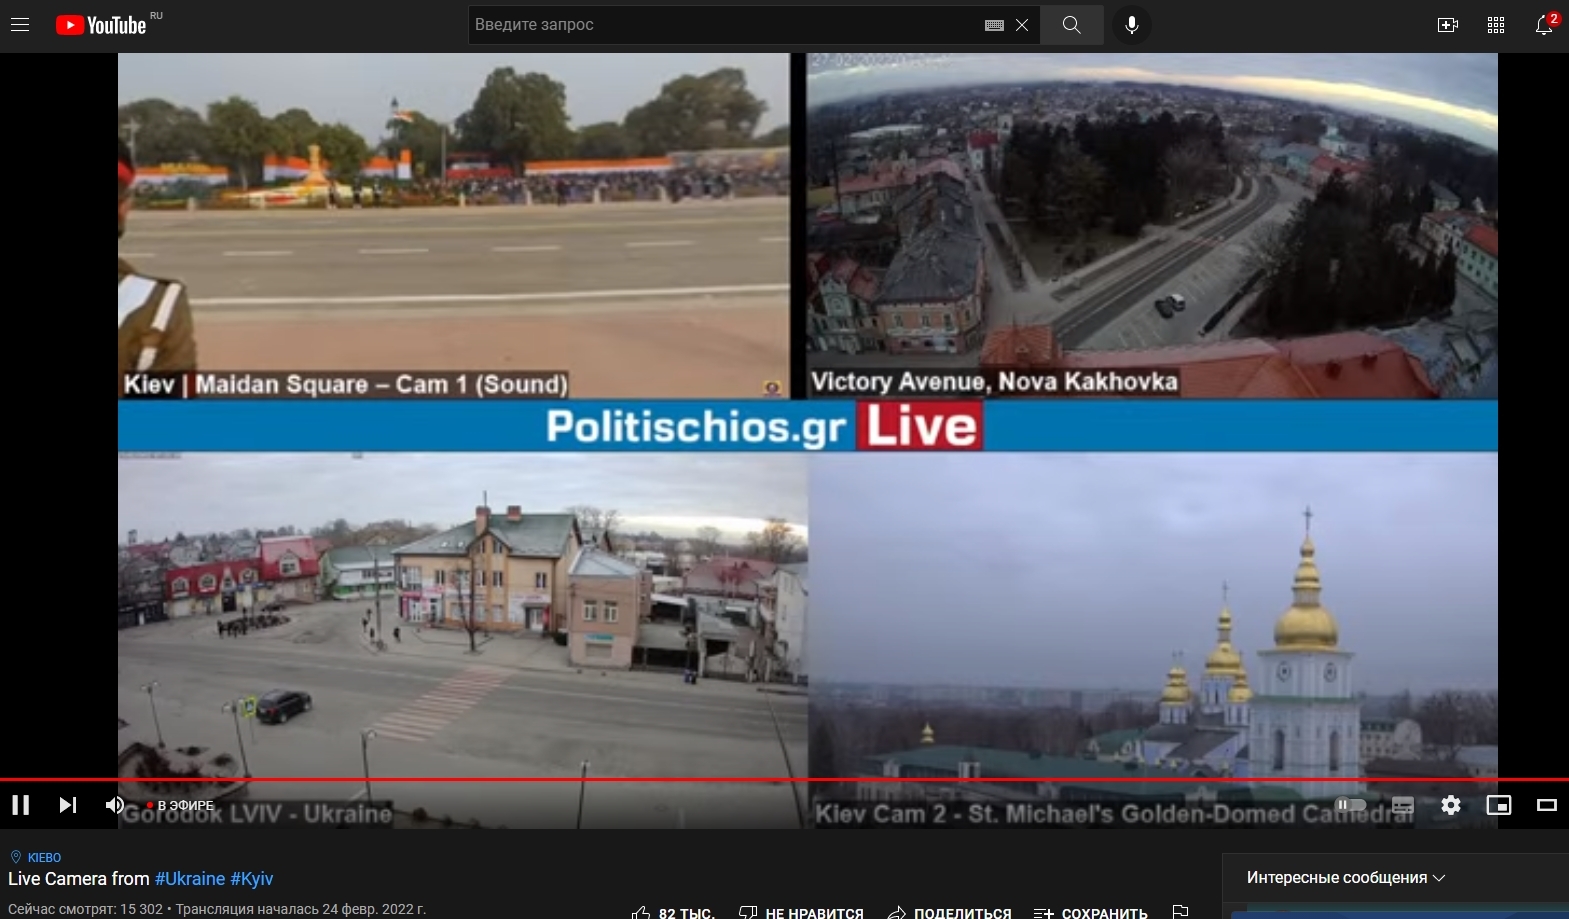1569x919 pixels.
Task: Click the video title 'Live Camera from'
Action: pos(79,879)
